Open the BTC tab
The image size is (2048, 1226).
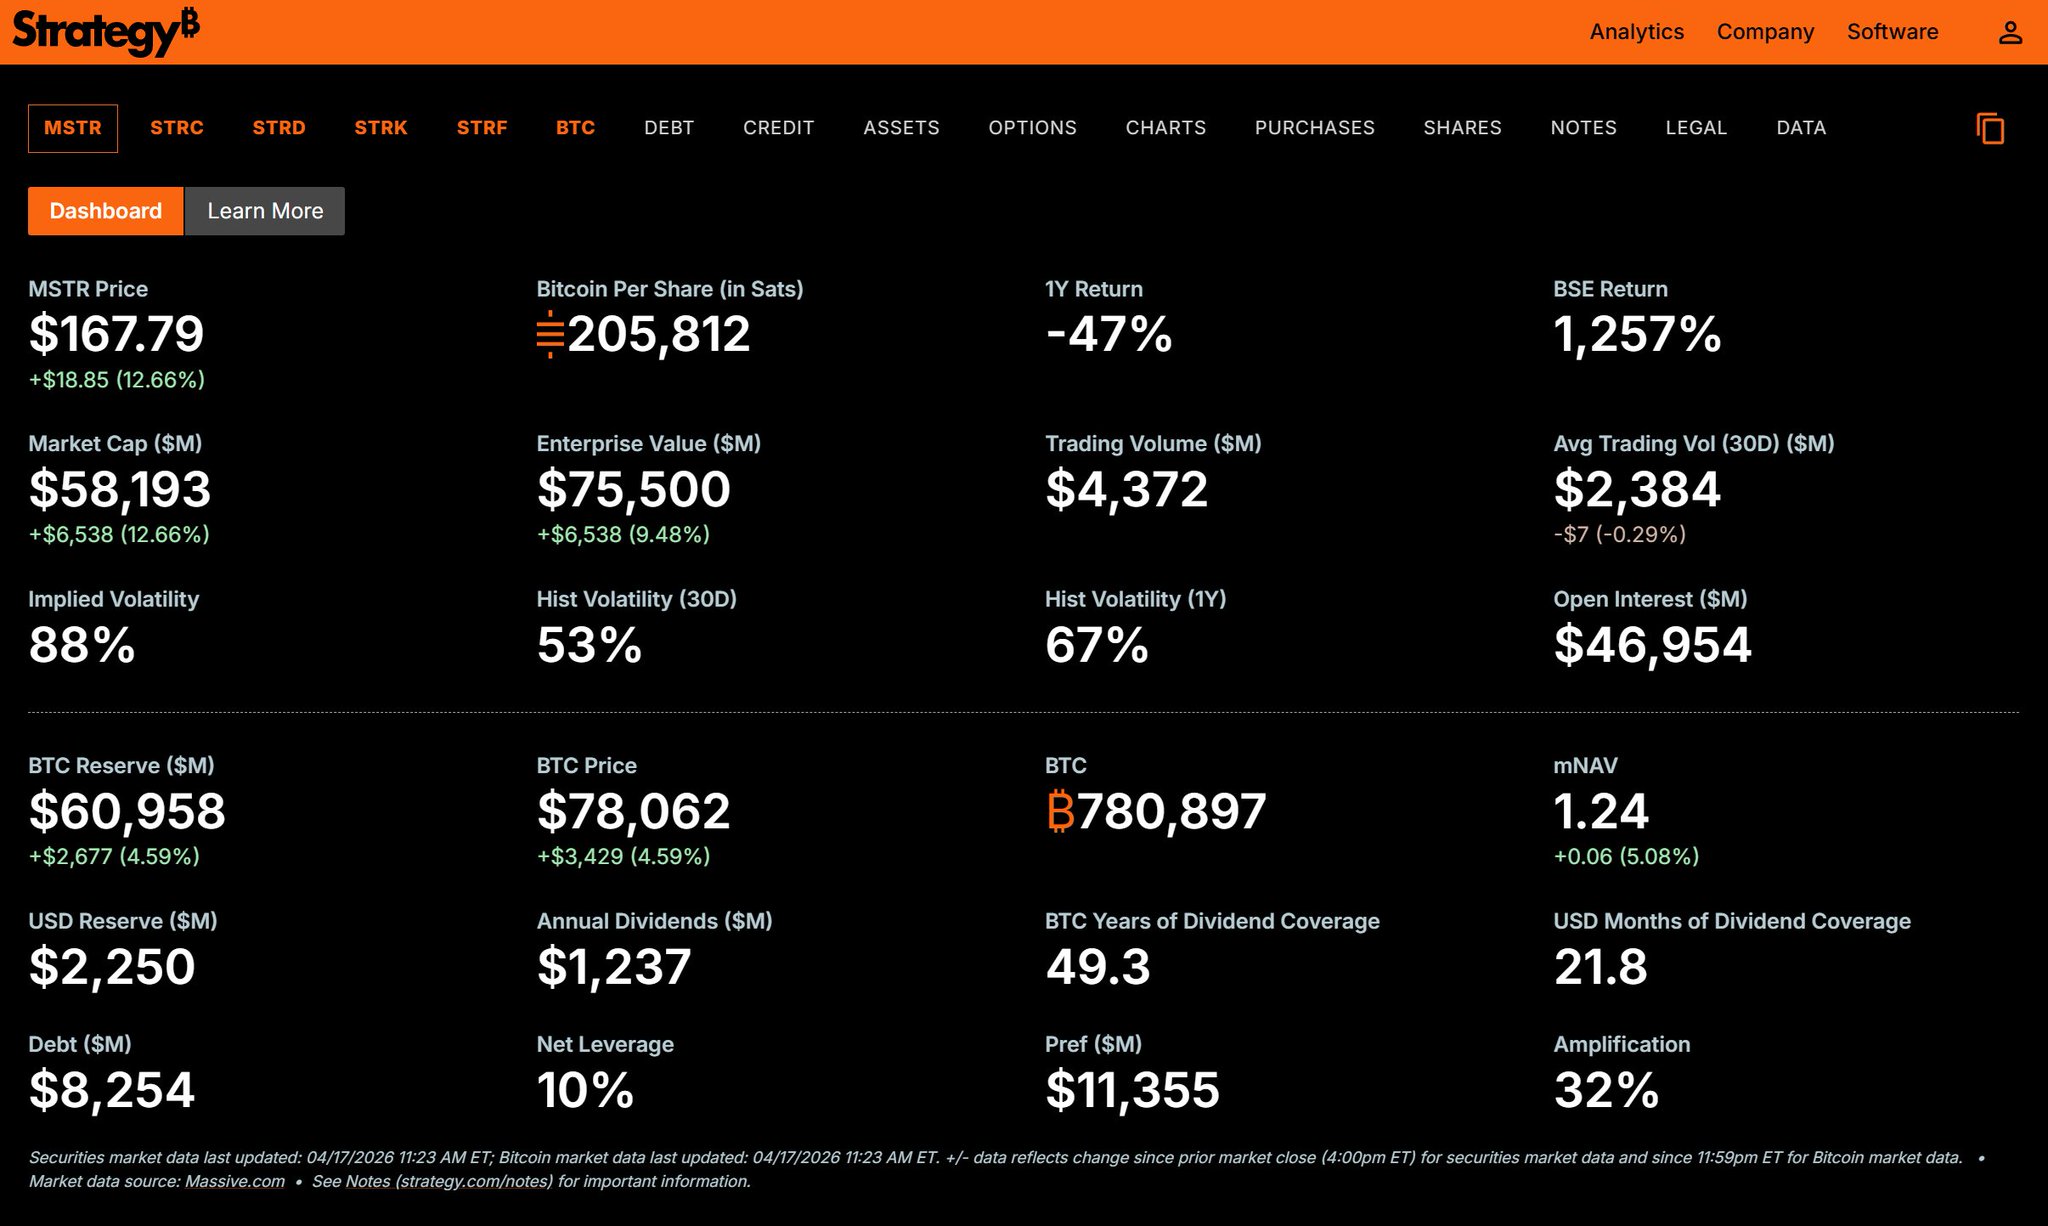coord(575,128)
